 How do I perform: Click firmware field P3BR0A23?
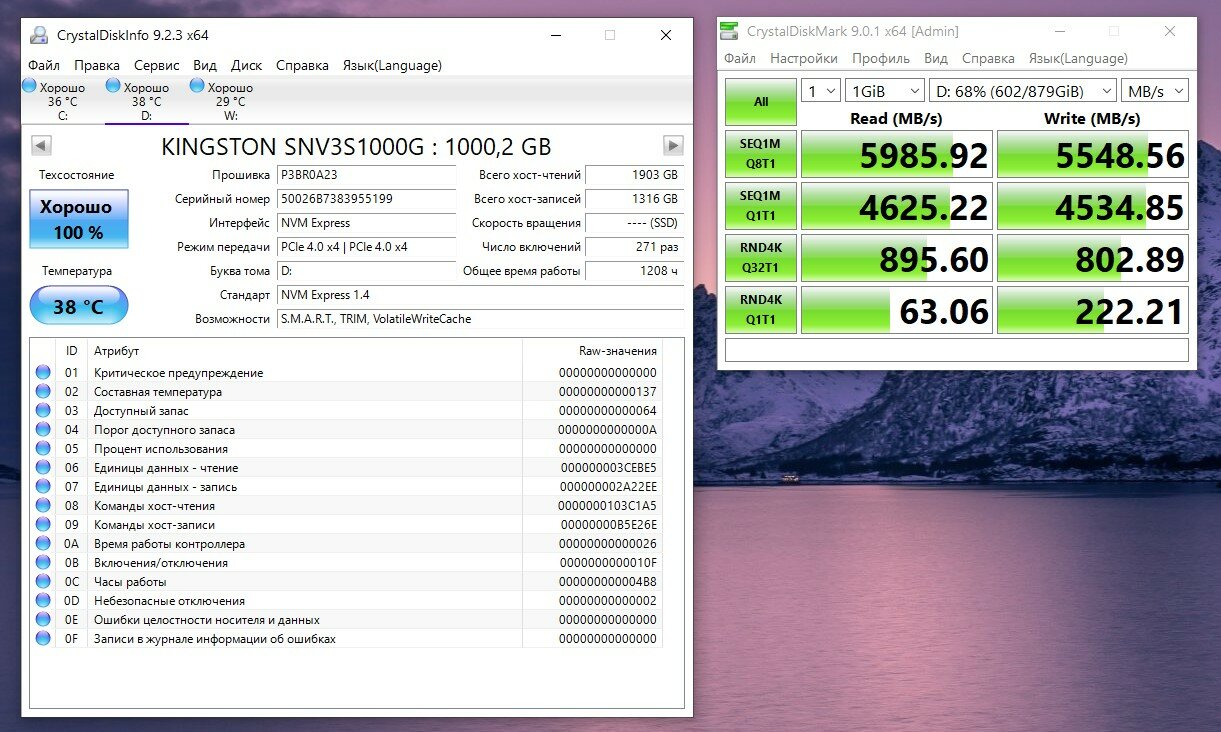click(x=365, y=175)
